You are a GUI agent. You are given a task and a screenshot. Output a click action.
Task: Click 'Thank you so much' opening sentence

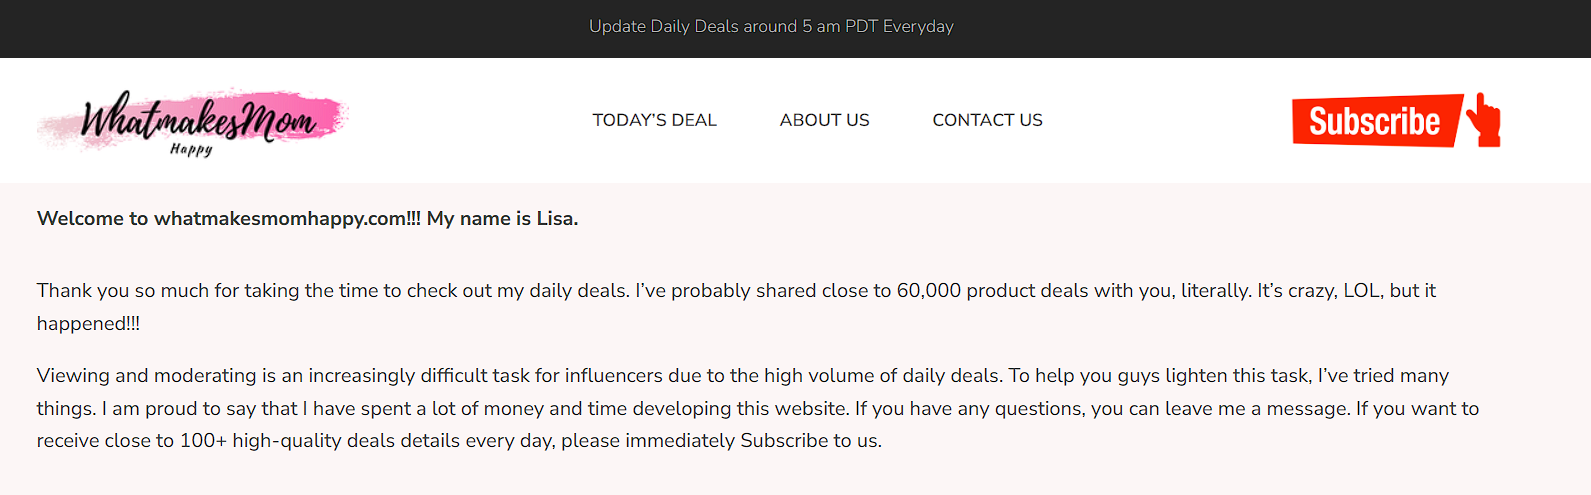(x=333, y=291)
